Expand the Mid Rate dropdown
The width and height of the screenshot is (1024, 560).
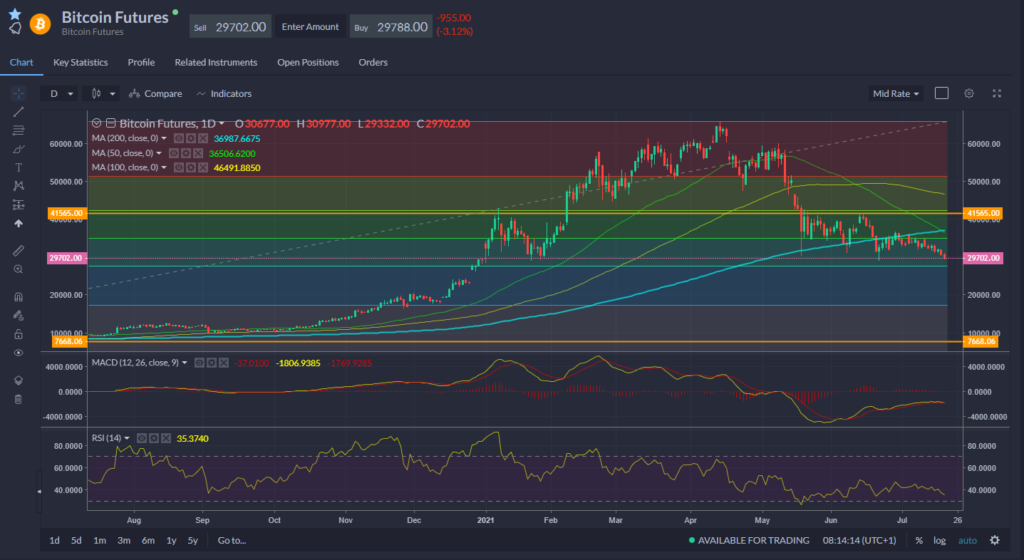tap(896, 93)
